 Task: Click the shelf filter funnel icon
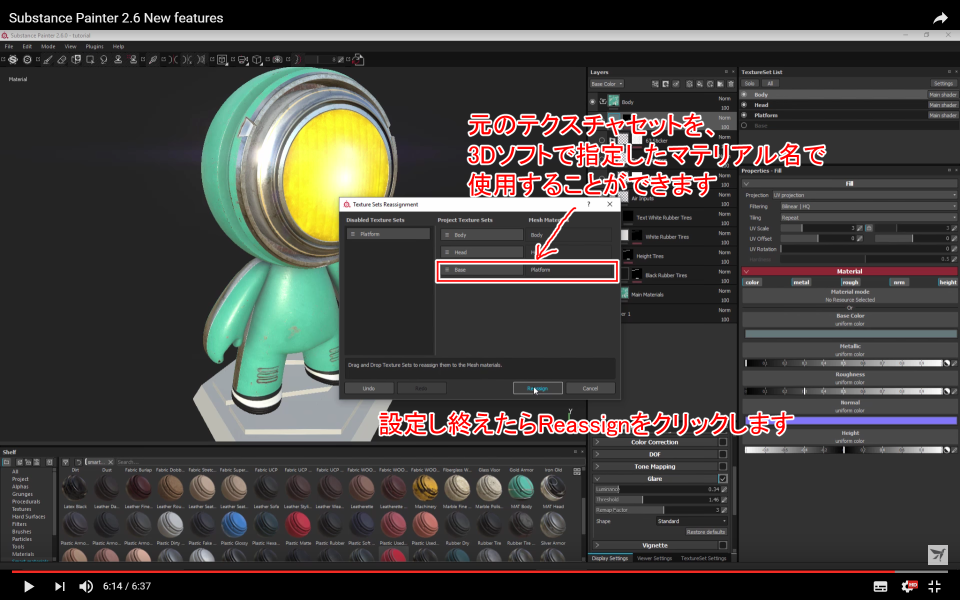[x=66, y=462]
